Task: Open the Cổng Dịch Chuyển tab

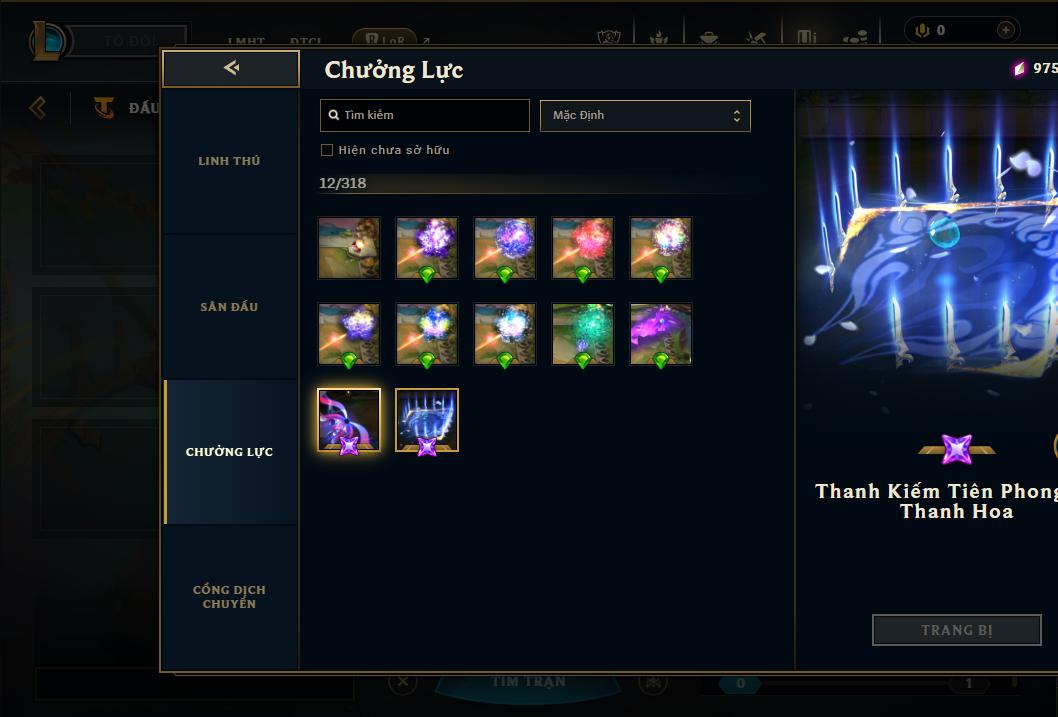Action: pos(229,597)
